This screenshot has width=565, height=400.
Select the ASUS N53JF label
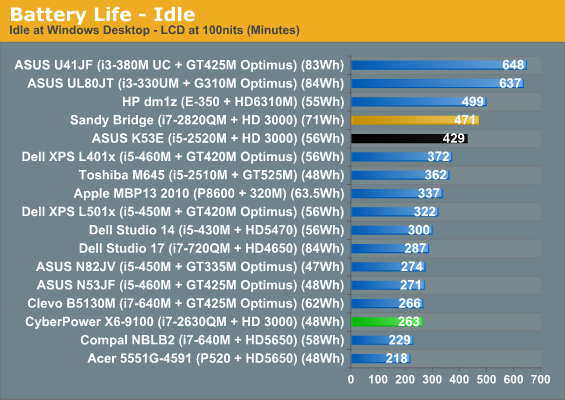[191, 285]
